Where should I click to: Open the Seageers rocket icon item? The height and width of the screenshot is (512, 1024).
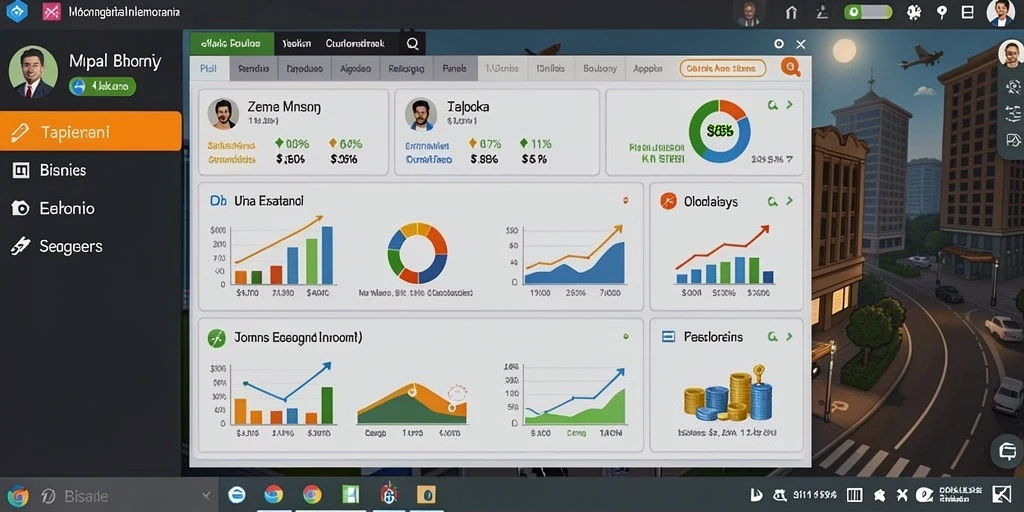pos(21,246)
